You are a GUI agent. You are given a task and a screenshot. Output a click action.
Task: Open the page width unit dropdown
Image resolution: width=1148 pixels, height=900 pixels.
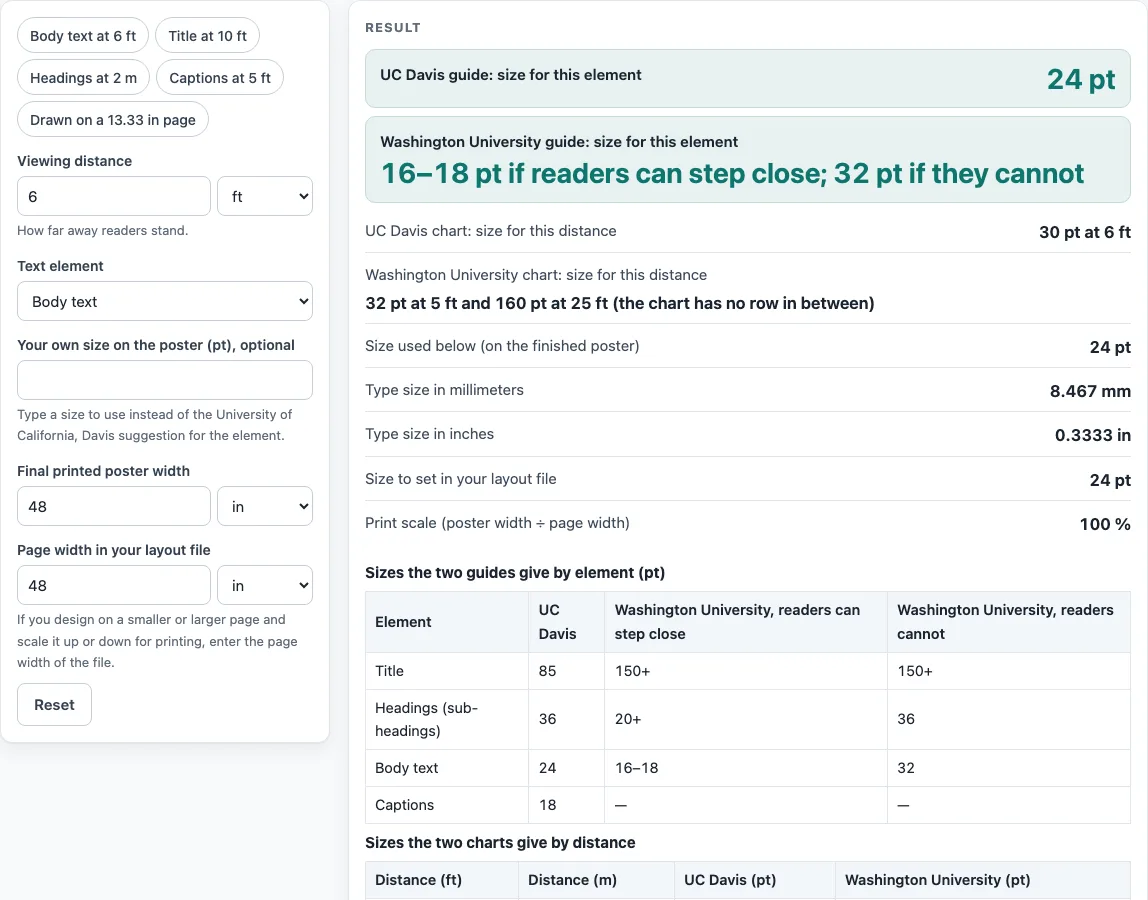(x=265, y=585)
